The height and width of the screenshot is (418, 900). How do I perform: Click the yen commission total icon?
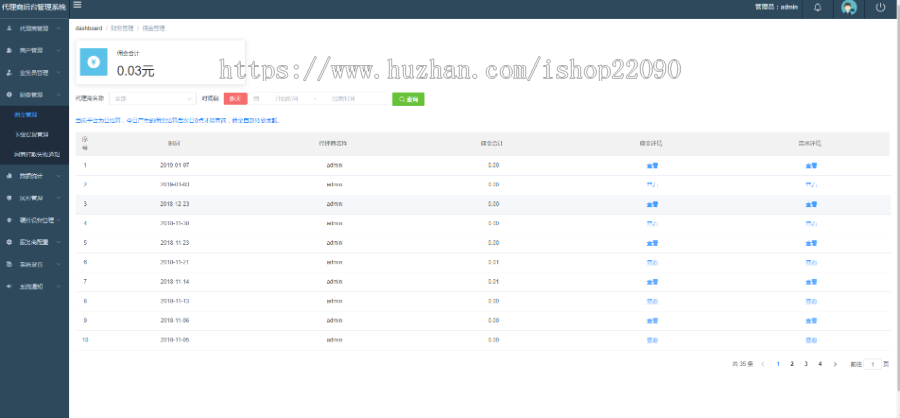pos(93,60)
